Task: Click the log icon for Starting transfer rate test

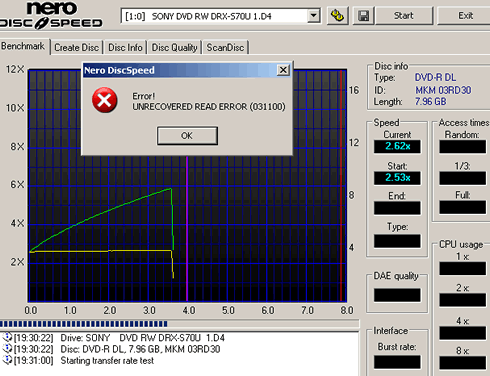Action: click(x=7, y=360)
